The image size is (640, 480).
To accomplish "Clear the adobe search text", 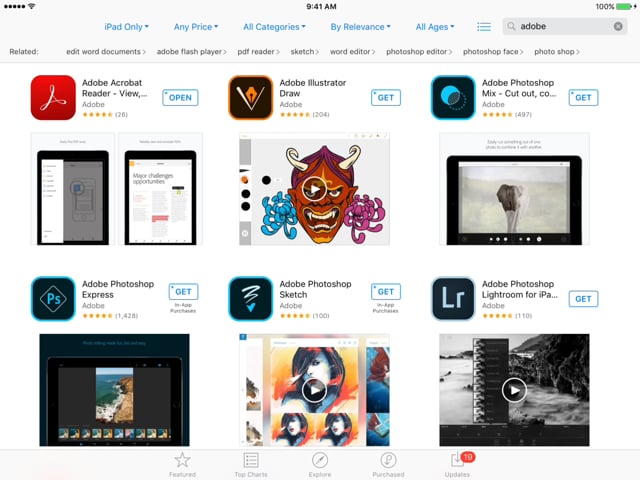I will pos(618,27).
